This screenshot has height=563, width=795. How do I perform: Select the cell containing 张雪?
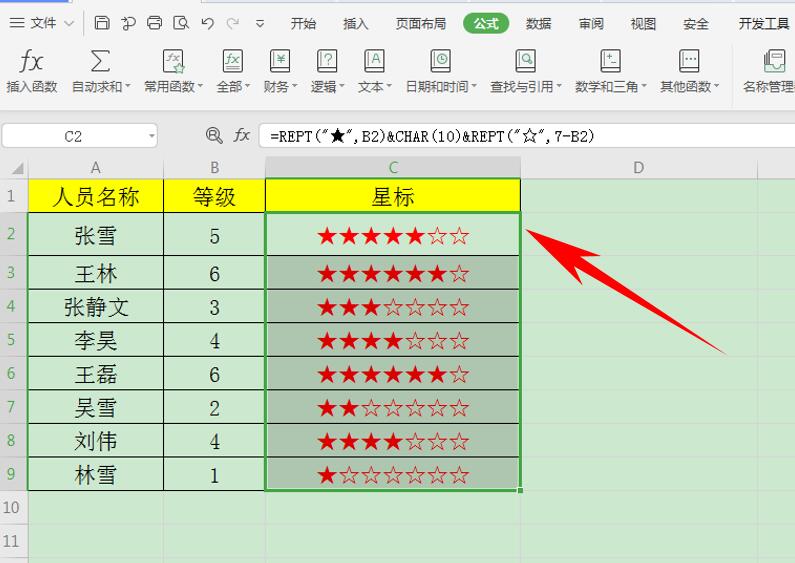(x=96, y=234)
